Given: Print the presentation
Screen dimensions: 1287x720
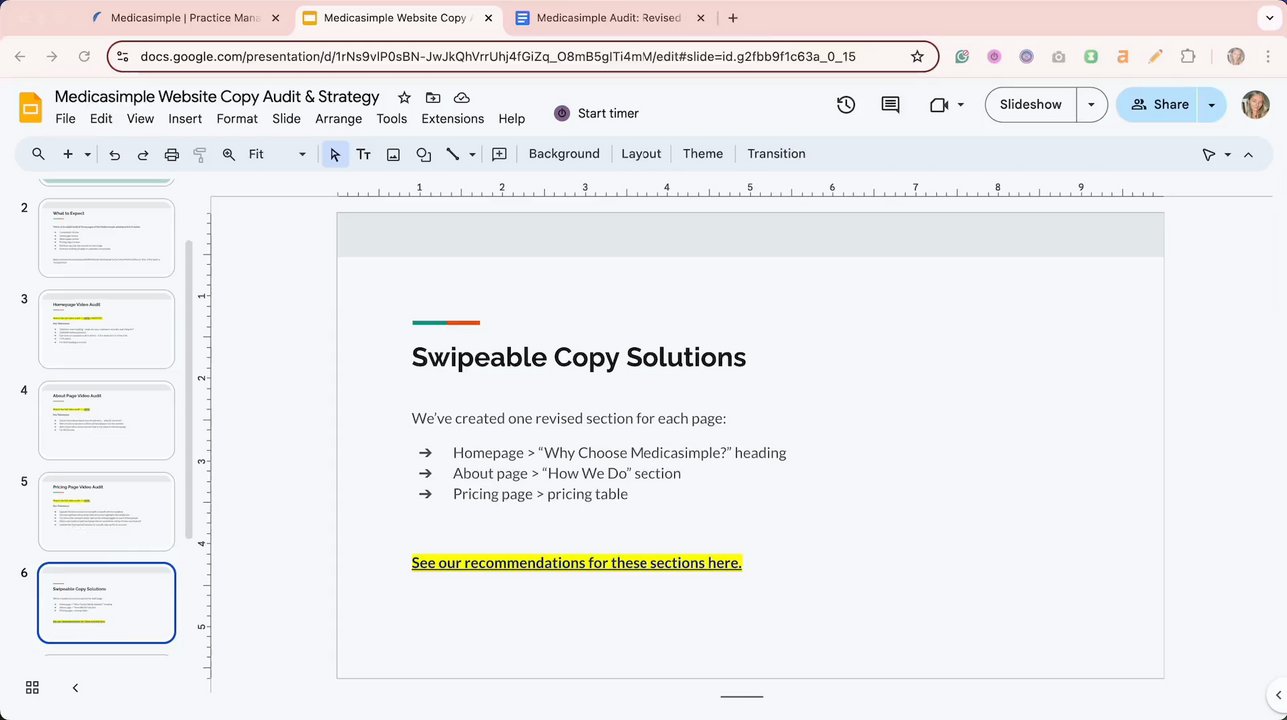Looking at the screenshot, I should 172,154.
